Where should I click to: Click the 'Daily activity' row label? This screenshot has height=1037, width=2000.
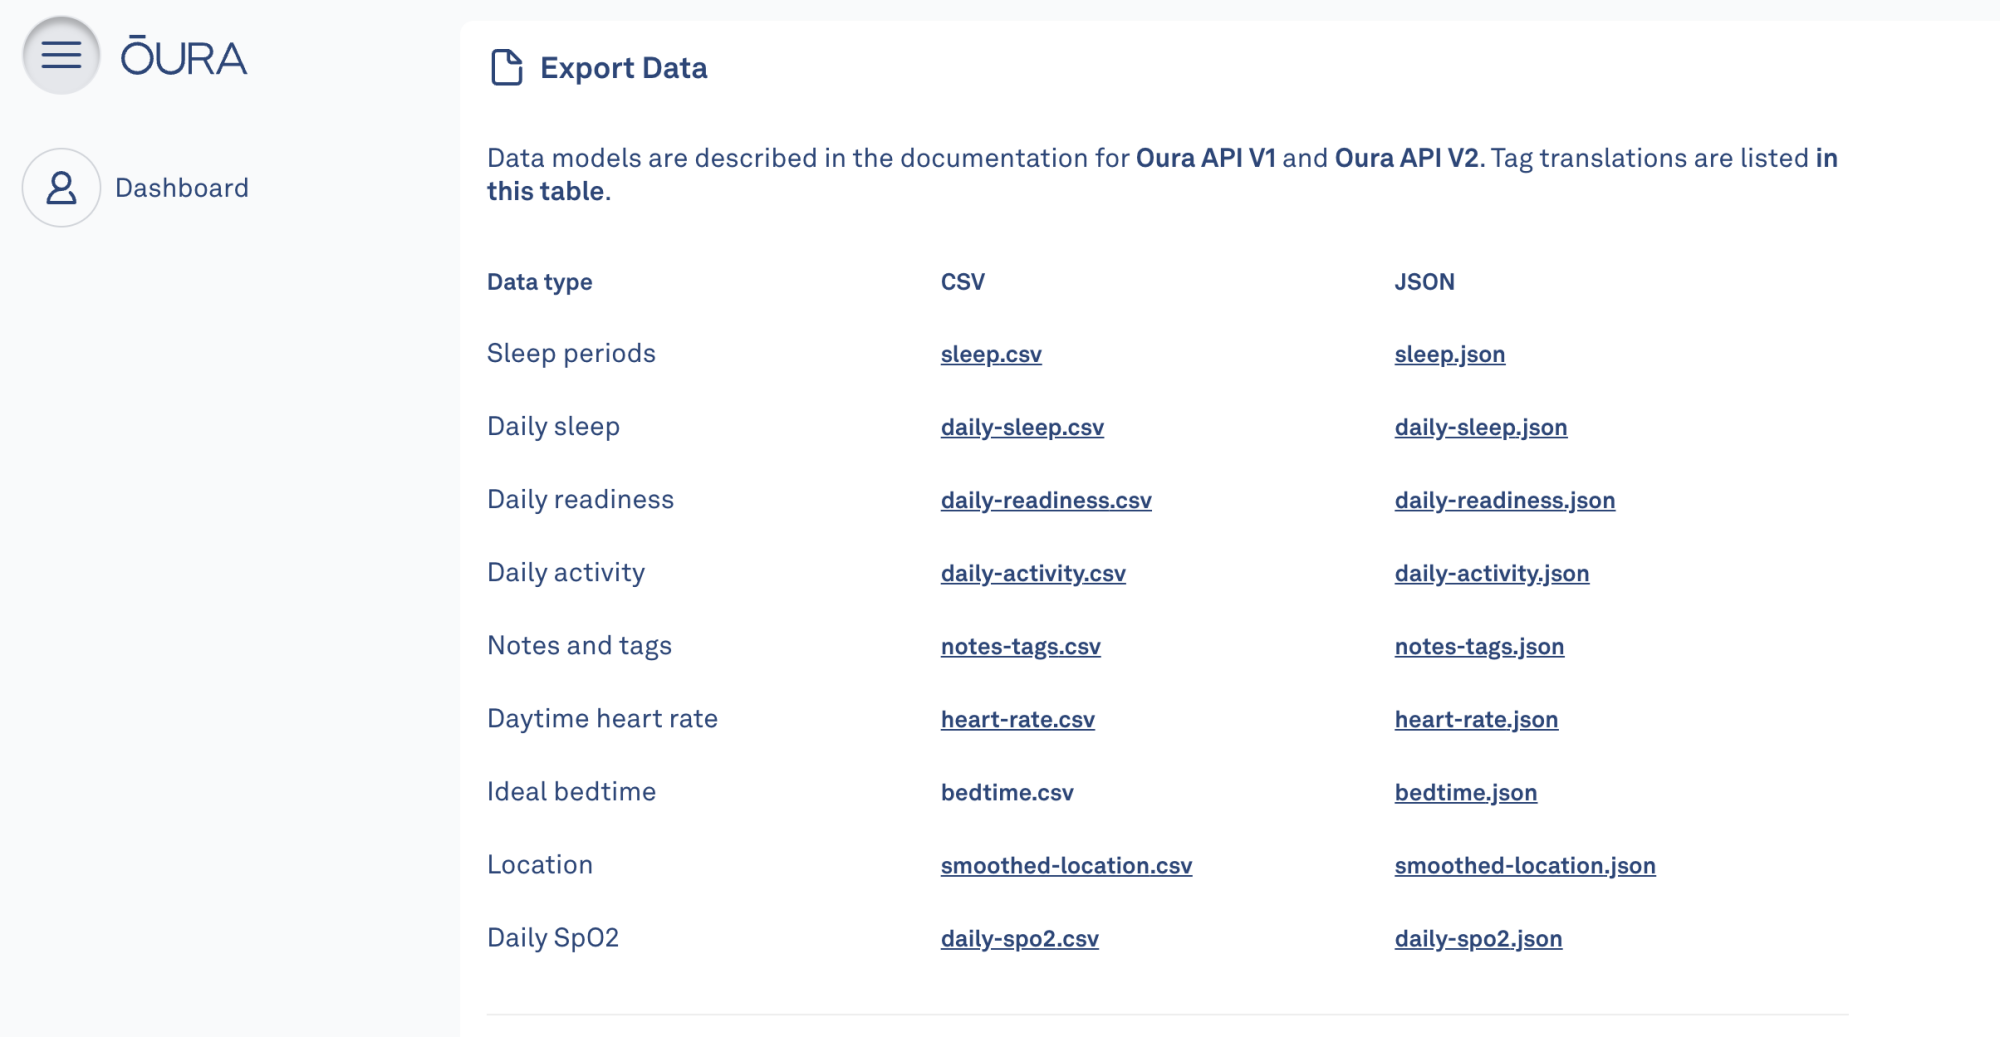[566, 572]
